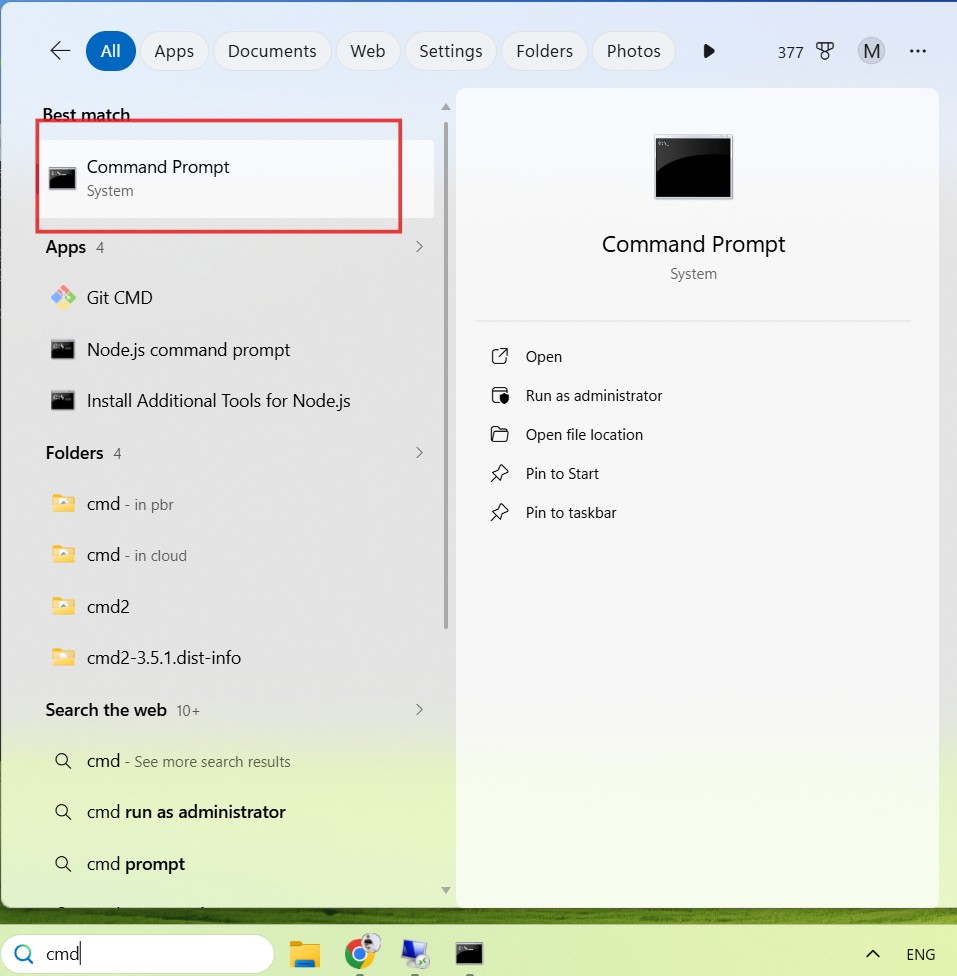Image resolution: width=957 pixels, height=976 pixels.
Task: Choose Run as administrator
Action: (x=576, y=396)
